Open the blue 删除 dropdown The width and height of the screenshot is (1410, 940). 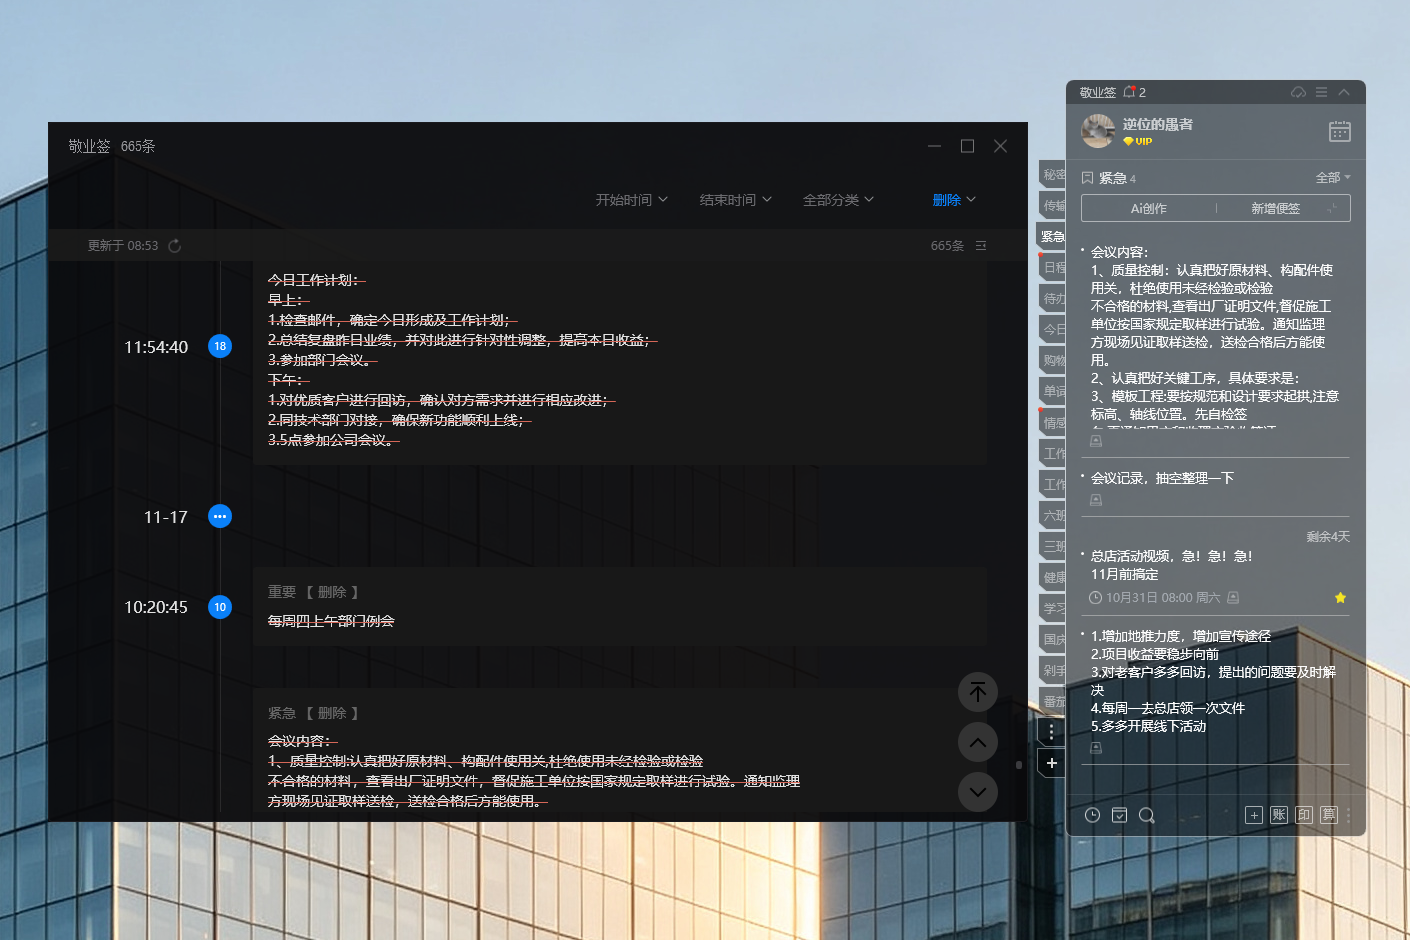[x=954, y=200]
